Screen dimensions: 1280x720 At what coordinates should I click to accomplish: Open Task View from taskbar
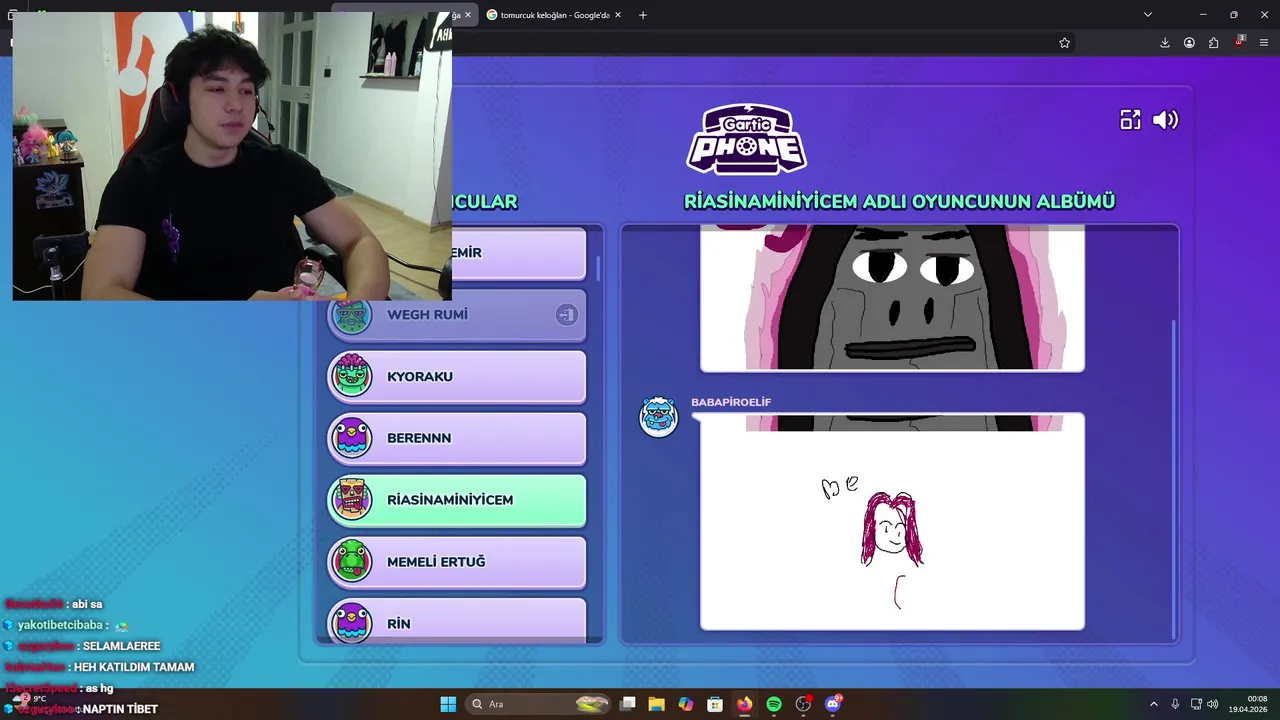tap(628, 704)
